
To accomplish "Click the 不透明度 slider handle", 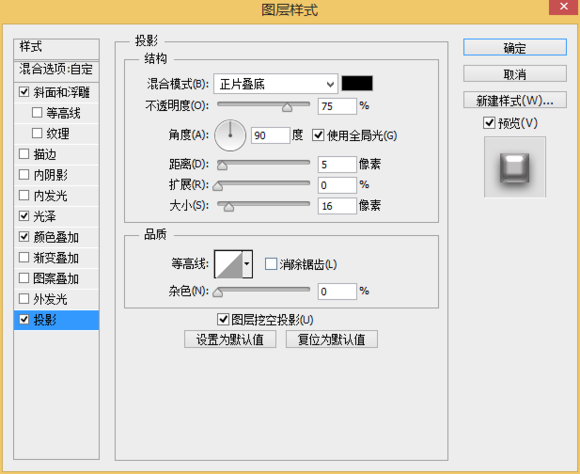I will 287,108.
